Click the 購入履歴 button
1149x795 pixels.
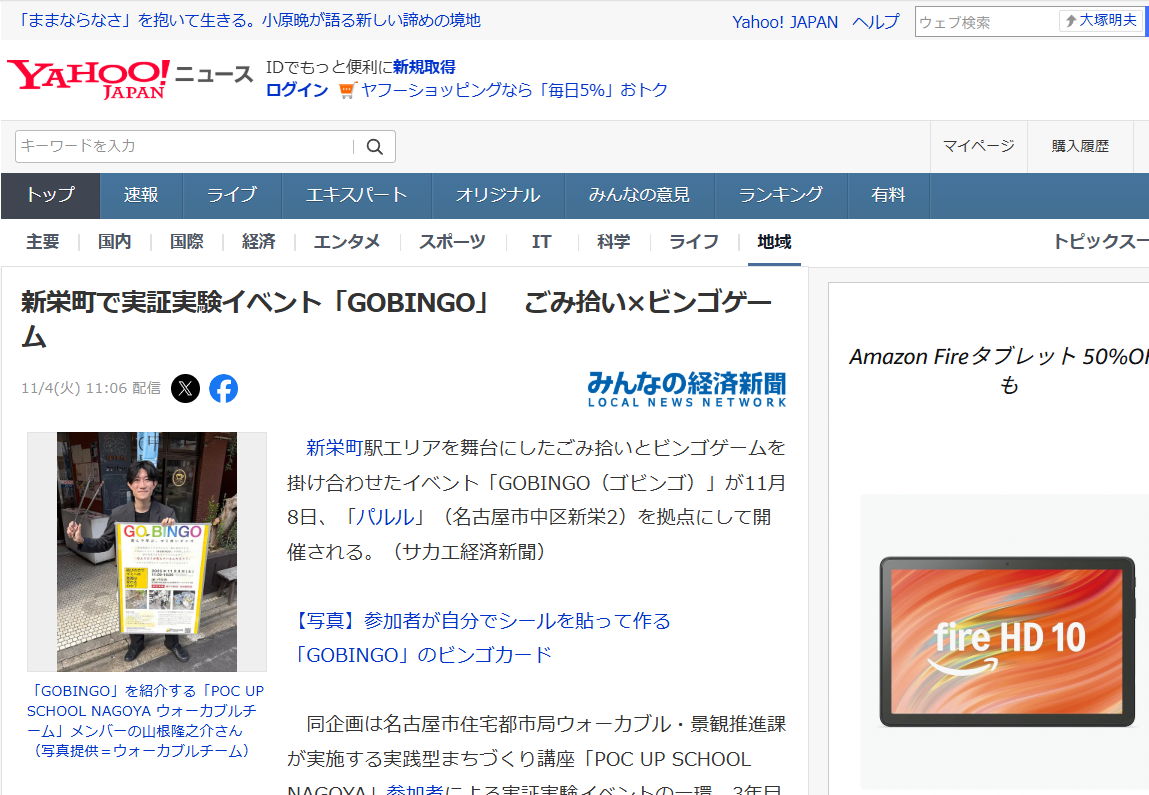pyautogui.click(x=1080, y=146)
